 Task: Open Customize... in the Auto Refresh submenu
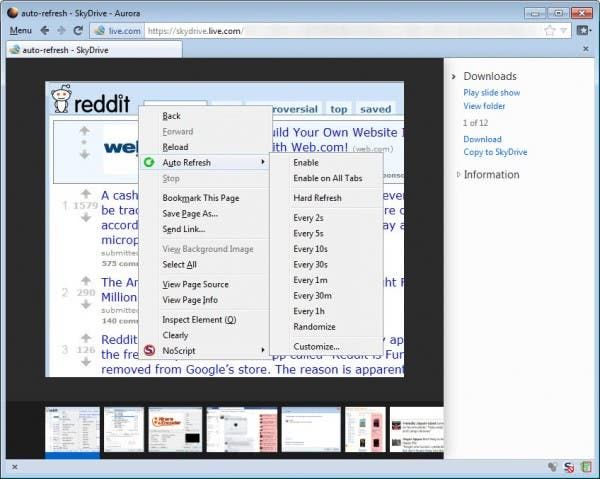316,346
